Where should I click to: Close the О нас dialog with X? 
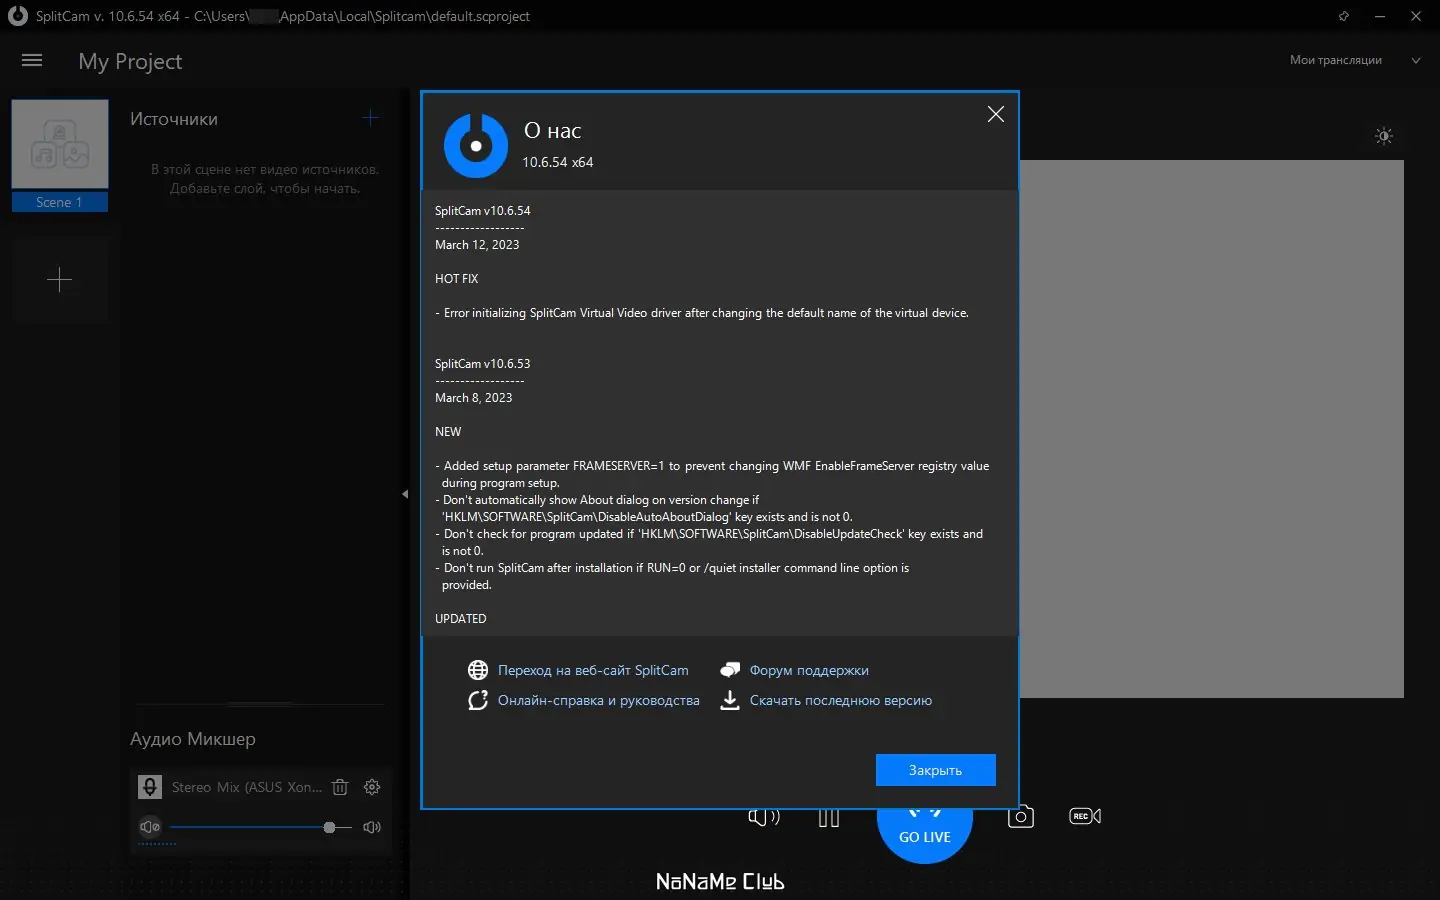[996, 114]
